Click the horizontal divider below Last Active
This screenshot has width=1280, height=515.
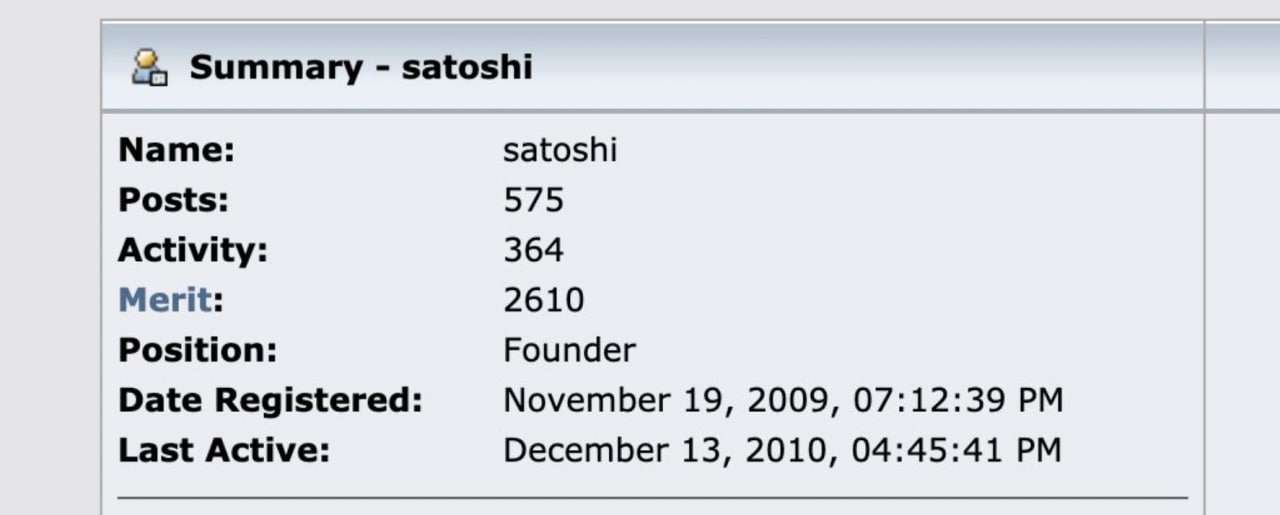[652, 497]
